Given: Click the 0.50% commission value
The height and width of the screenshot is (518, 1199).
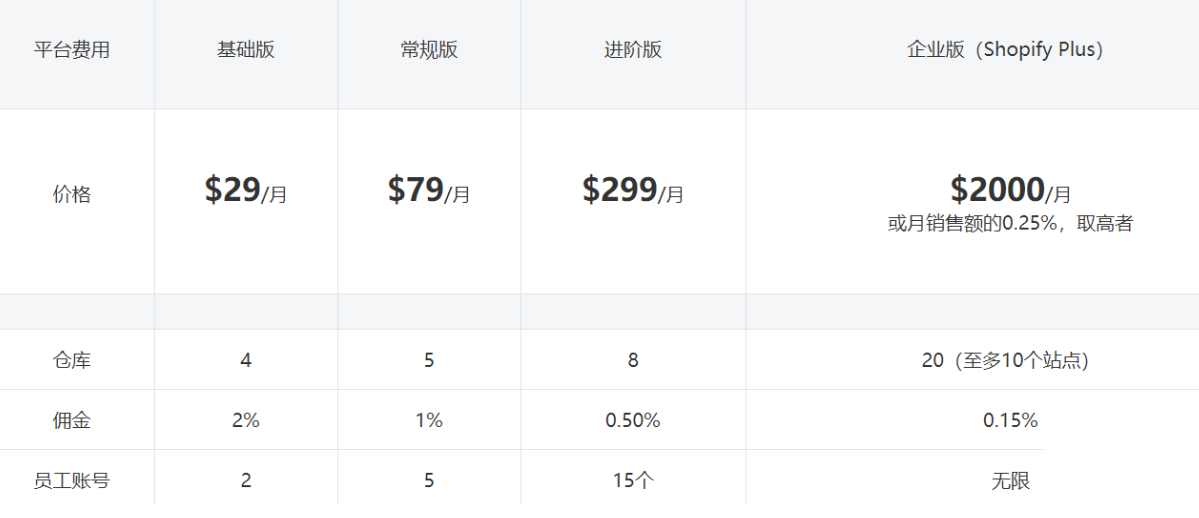Looking at the screenshot, I should pyautogui.click(x=633, y=420).
